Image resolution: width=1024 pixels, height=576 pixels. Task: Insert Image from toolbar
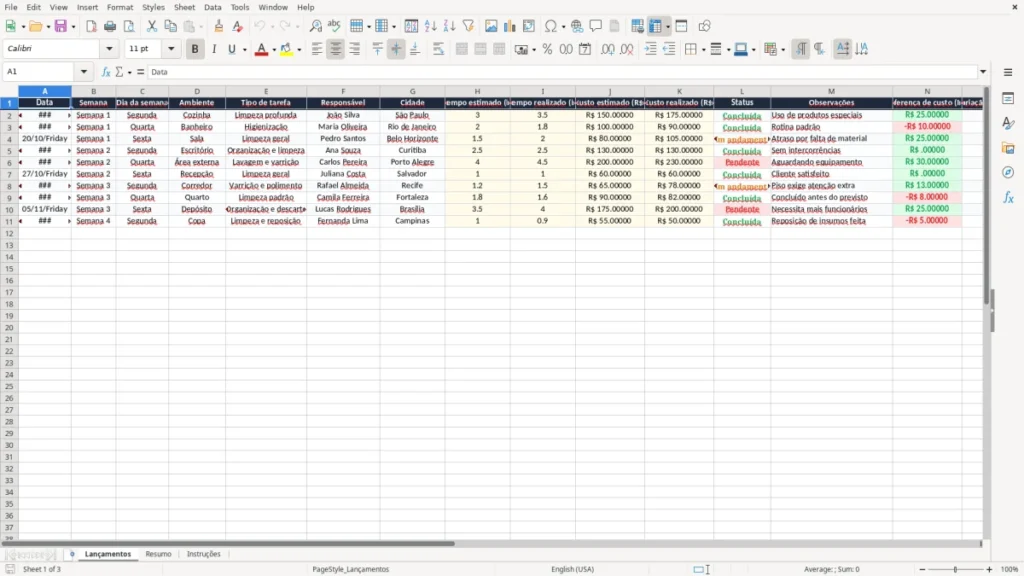[x=491, y=26]
